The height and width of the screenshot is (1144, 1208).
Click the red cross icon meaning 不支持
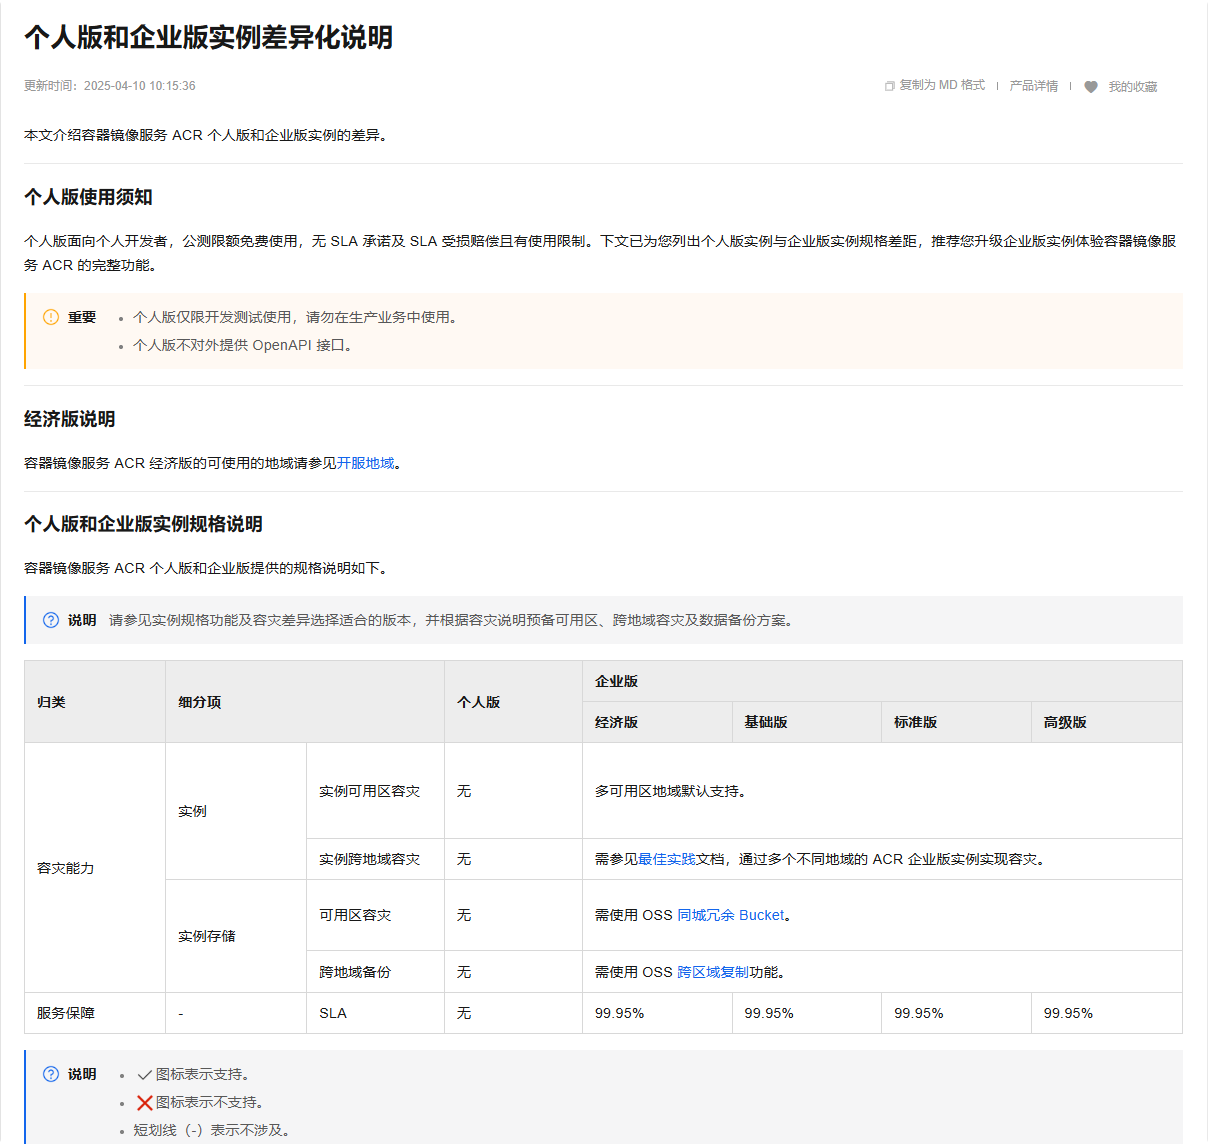(144, 1103)
